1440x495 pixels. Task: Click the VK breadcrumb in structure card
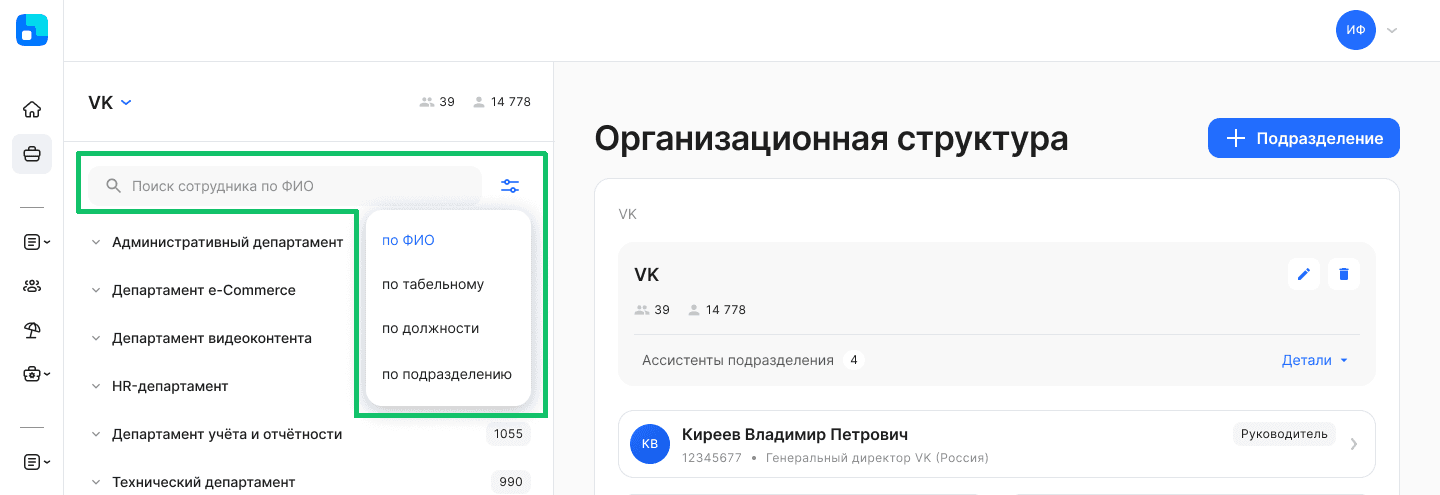point(628,214)
